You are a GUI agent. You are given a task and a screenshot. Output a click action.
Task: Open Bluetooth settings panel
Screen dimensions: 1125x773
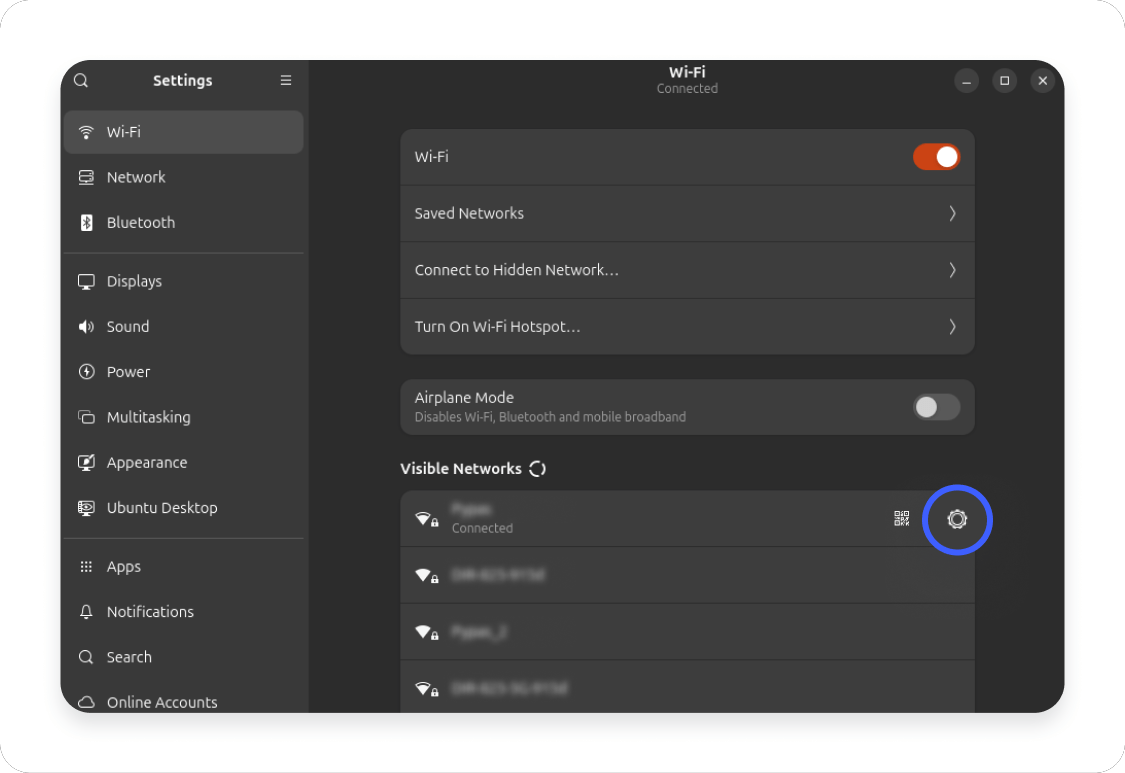click(184, 222)
